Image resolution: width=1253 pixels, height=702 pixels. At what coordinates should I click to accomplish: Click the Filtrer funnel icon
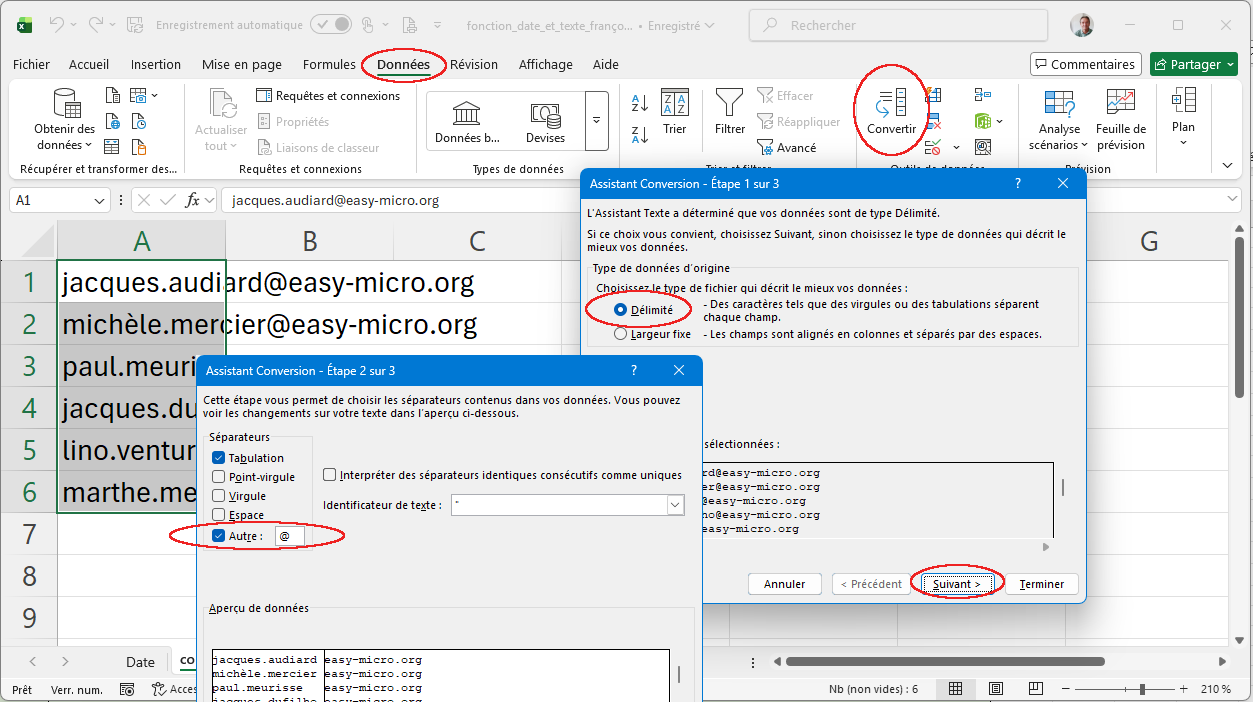(x=729, y=103)
